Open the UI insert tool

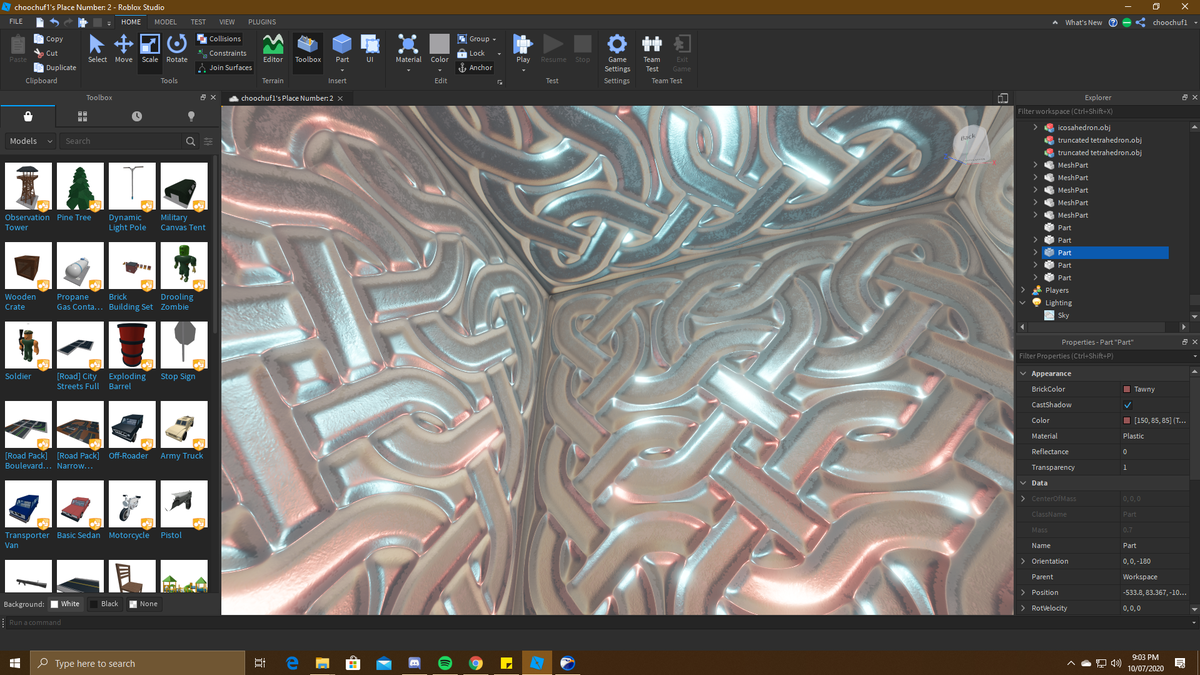coord(370,48)
